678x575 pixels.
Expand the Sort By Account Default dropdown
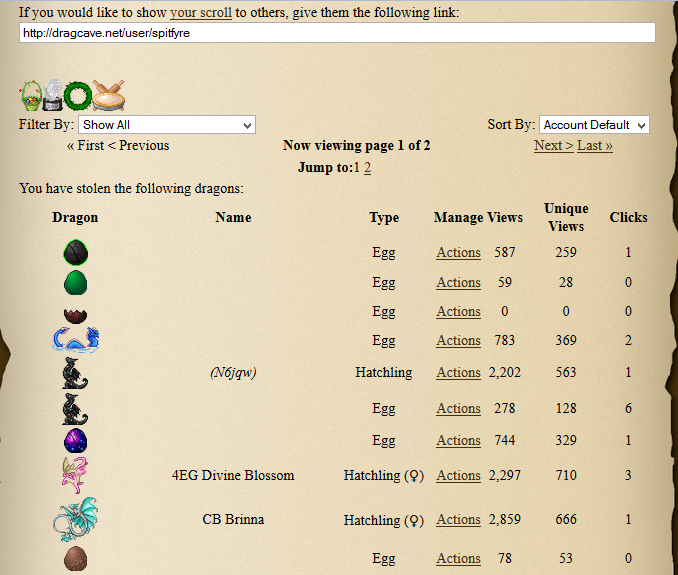pos(594,125)
